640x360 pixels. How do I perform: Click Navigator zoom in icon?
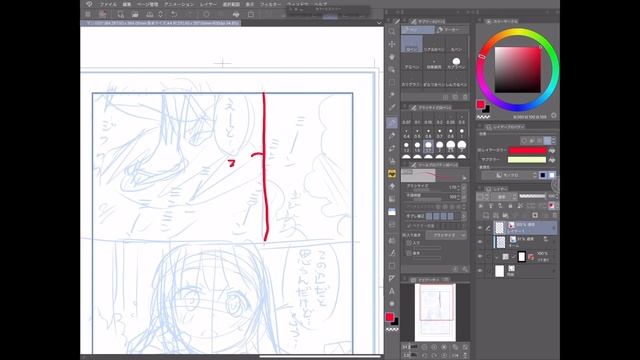click(x=434, y=347)
